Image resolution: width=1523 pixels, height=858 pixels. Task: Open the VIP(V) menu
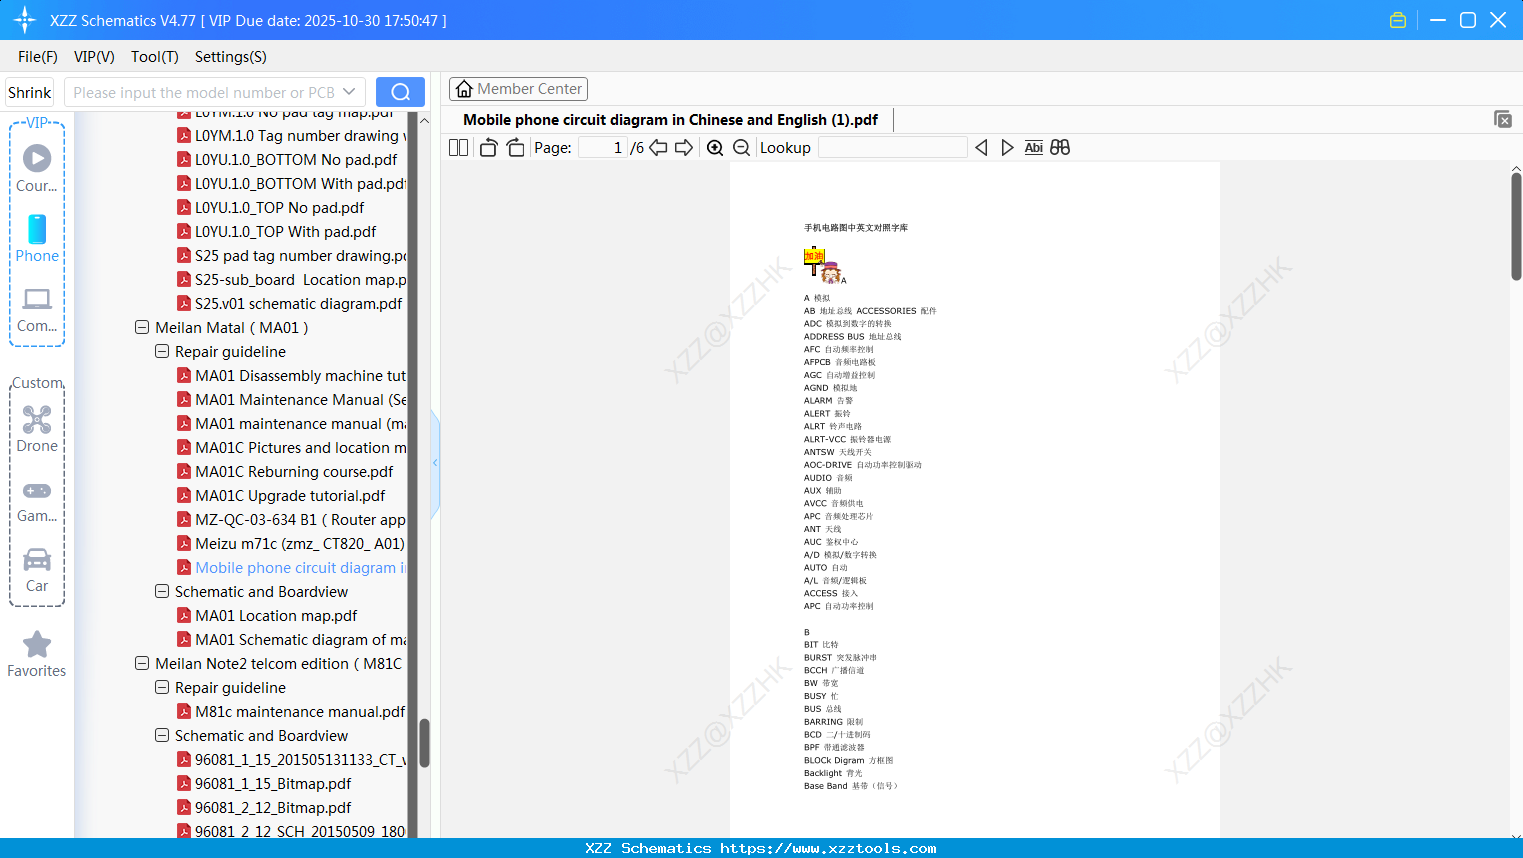pos(94,57)
